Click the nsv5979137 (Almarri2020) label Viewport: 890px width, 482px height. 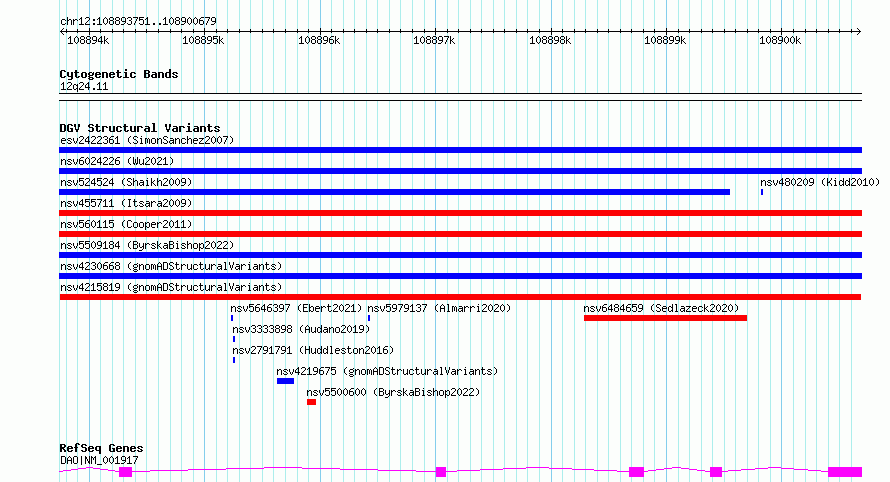[x=439, y=308]
